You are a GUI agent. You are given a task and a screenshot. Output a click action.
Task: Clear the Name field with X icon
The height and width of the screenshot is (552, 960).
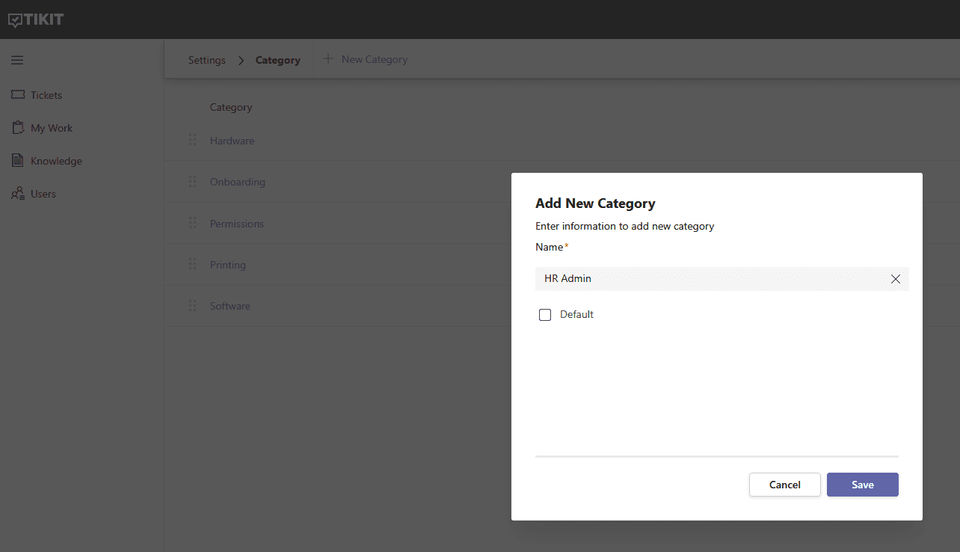coord(896,279)
